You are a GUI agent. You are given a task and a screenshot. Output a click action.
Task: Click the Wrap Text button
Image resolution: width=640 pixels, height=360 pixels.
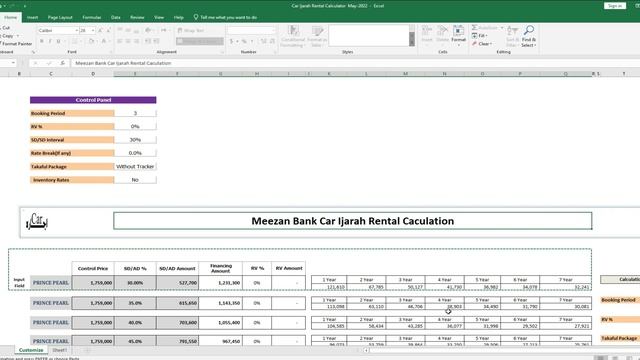[191, 31]
